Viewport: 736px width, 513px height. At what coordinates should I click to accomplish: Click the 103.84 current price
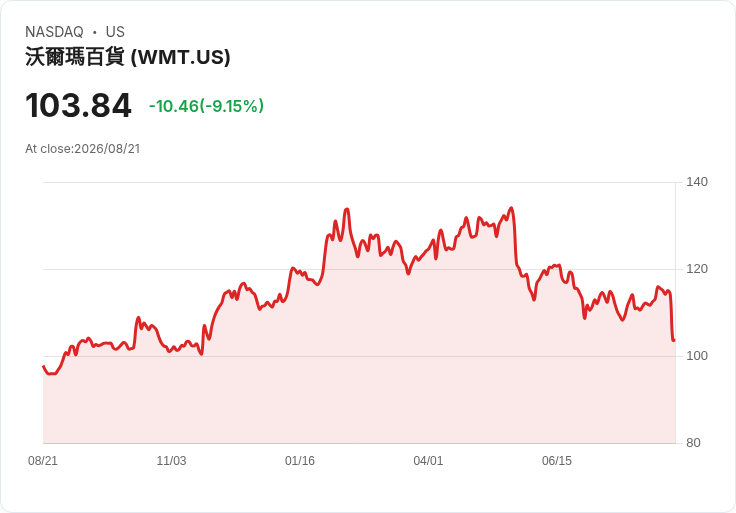click(x=78, y=105)
